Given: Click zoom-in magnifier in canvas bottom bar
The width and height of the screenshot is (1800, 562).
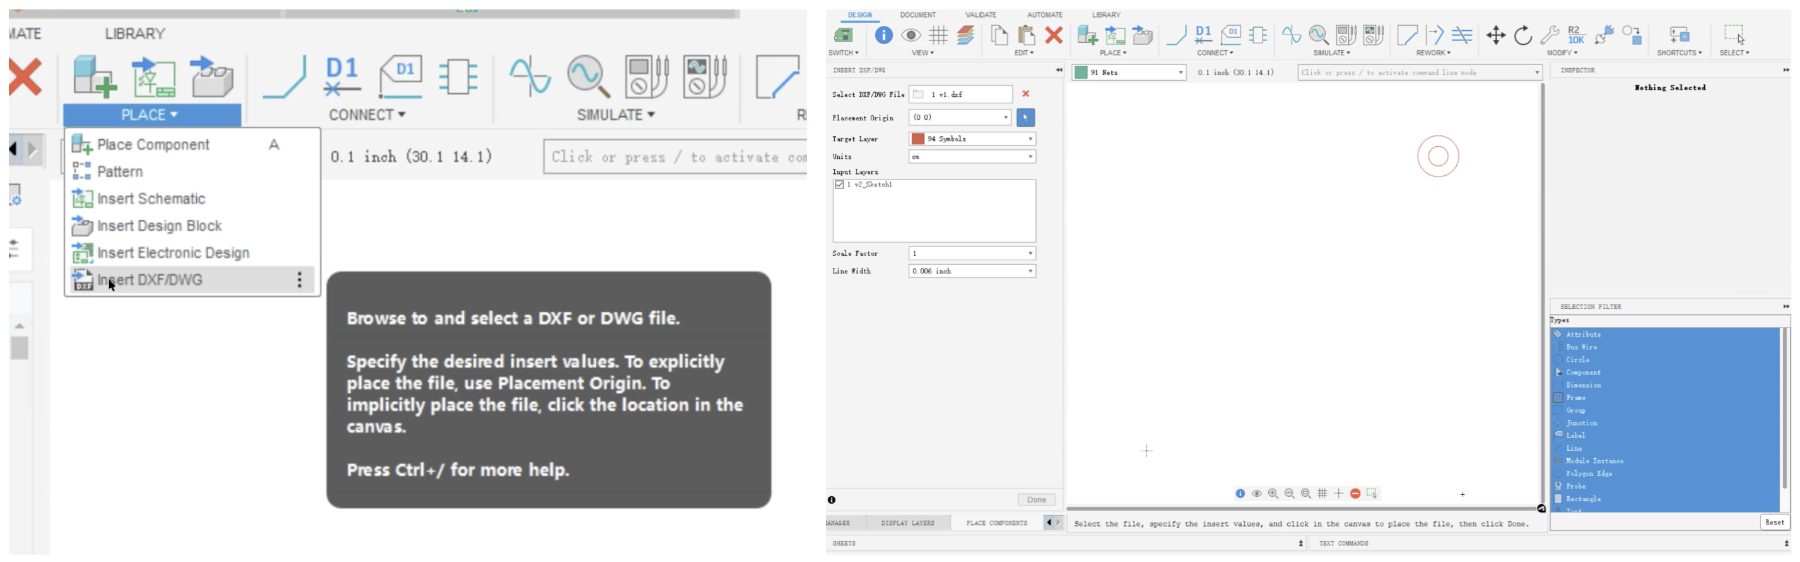Looking at the screenshot, I should point(1273,493).
